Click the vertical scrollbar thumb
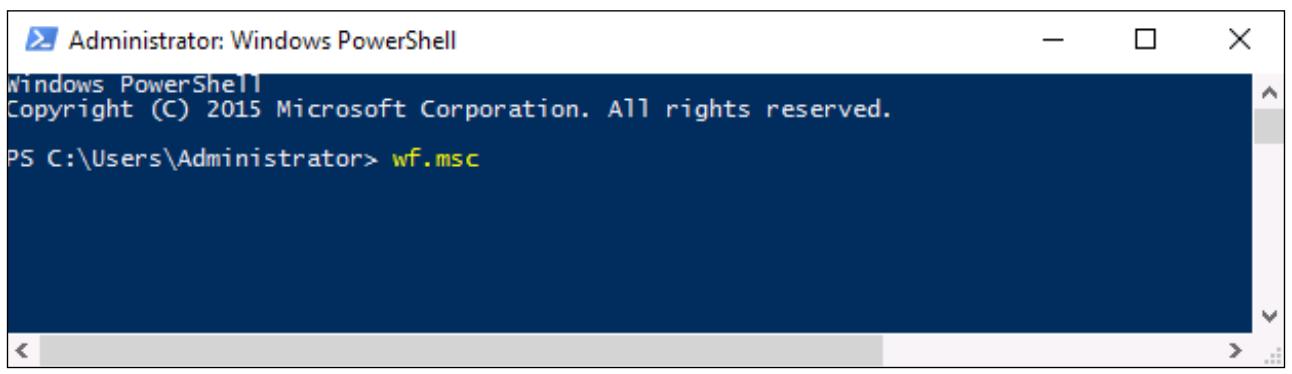Screen dimensions: 1292x374 point(1267,128)
